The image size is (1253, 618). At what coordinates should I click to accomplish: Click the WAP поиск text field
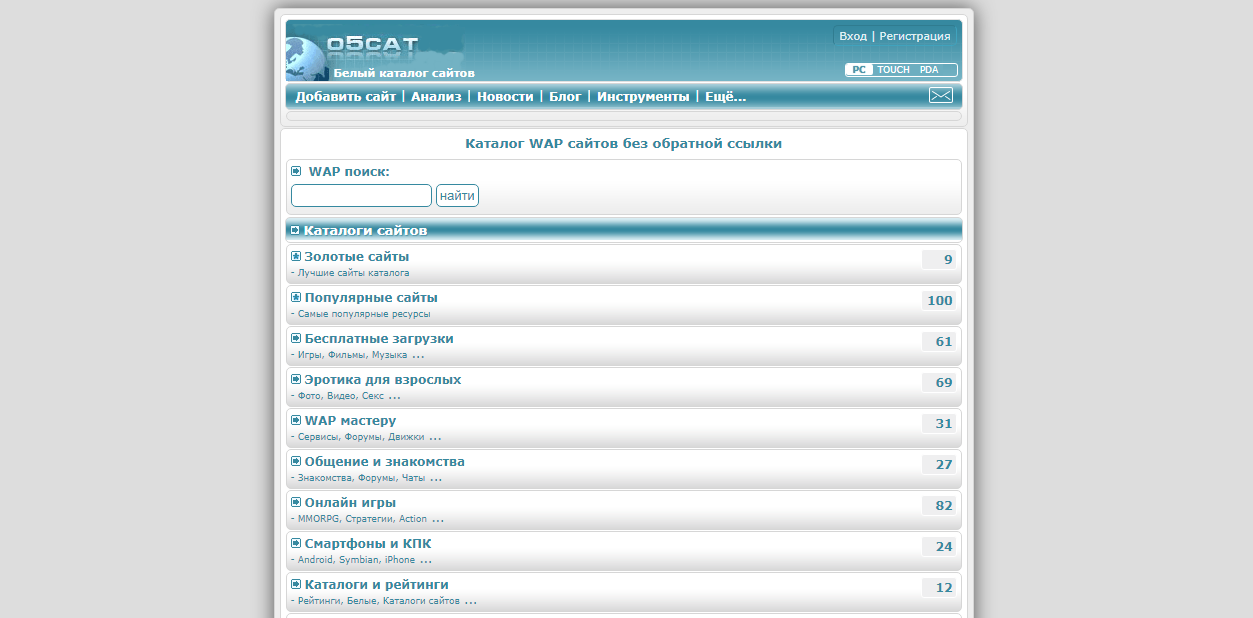click(x=361, y=196)
